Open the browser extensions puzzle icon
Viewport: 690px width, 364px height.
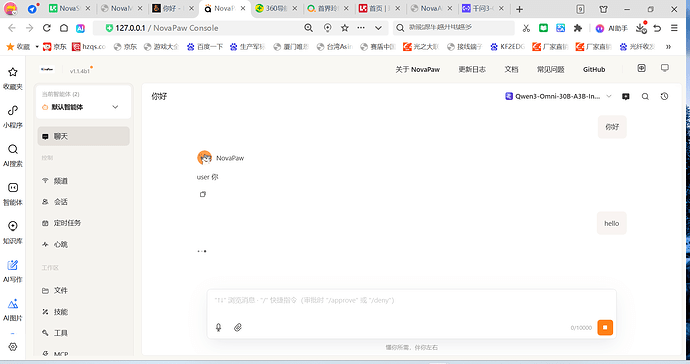[578, 28]
